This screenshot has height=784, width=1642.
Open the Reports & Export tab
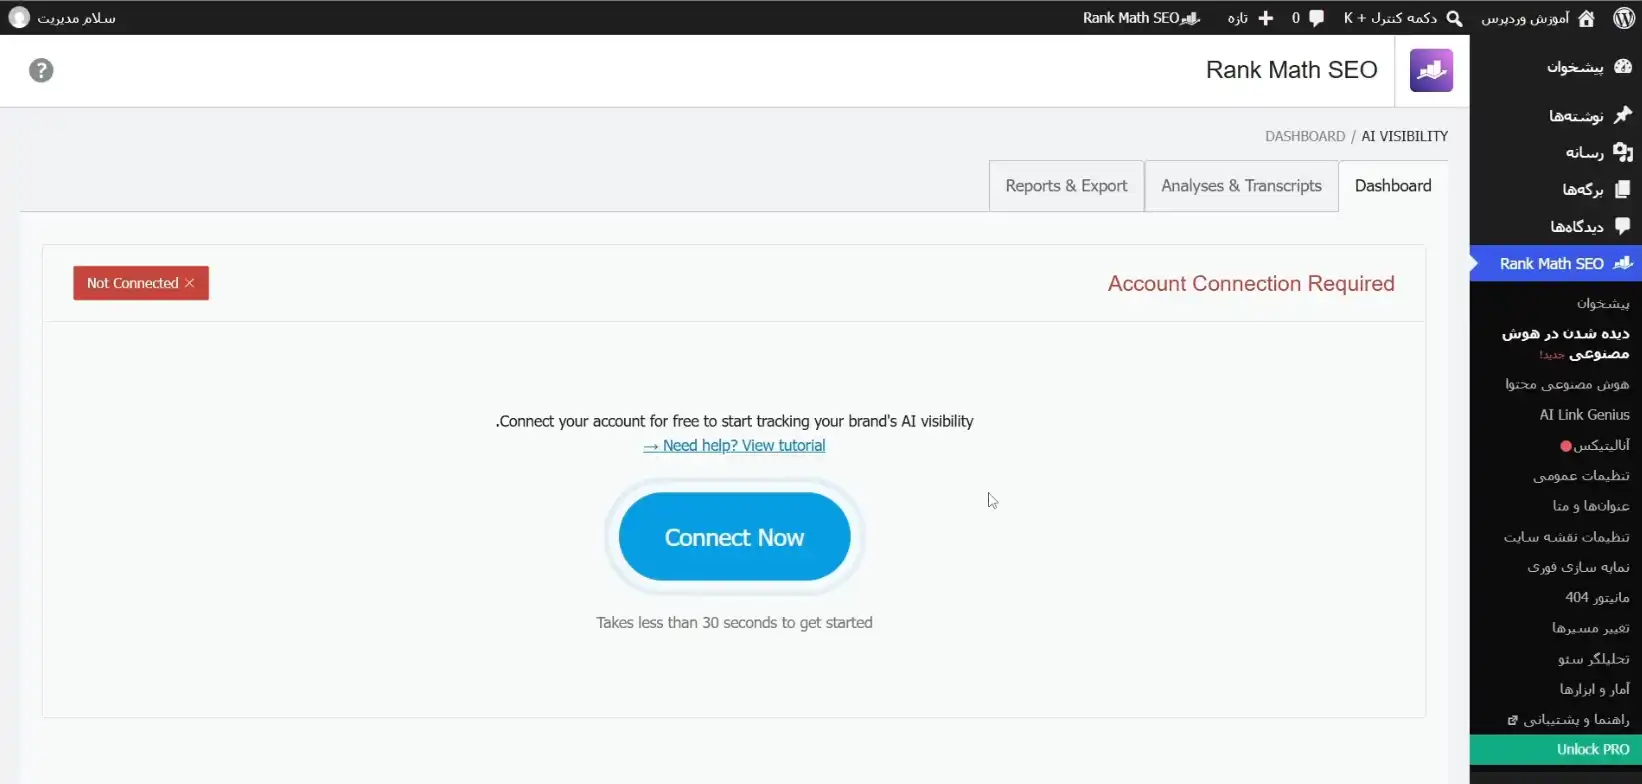pos(1066,186)
